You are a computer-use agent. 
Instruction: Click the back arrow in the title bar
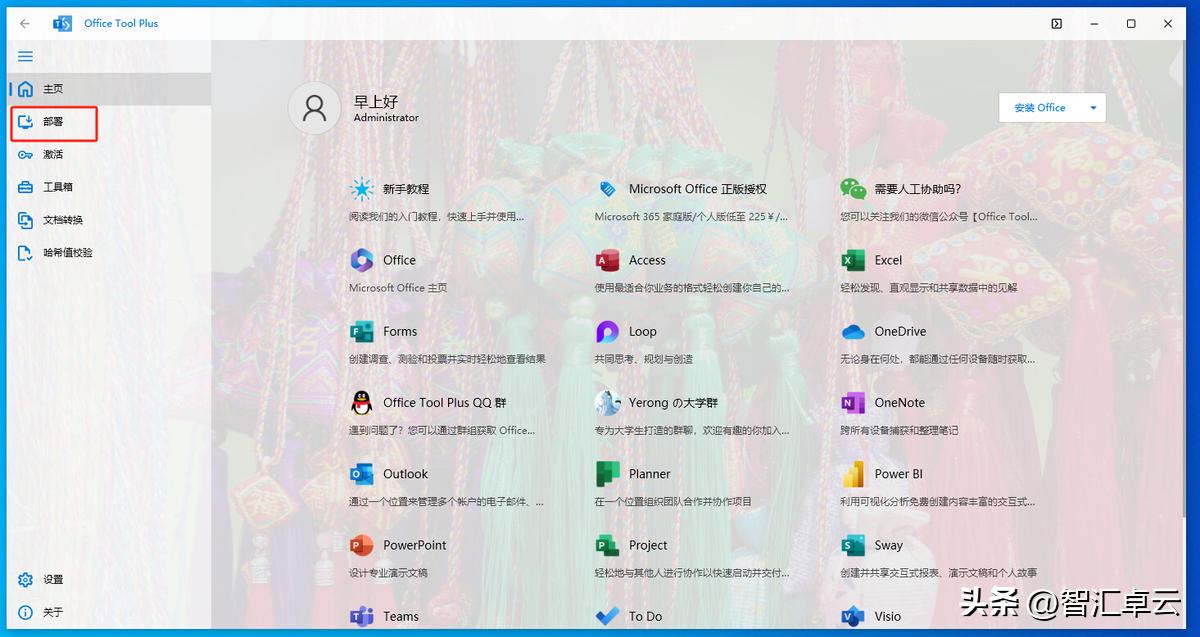pos(24,22)
